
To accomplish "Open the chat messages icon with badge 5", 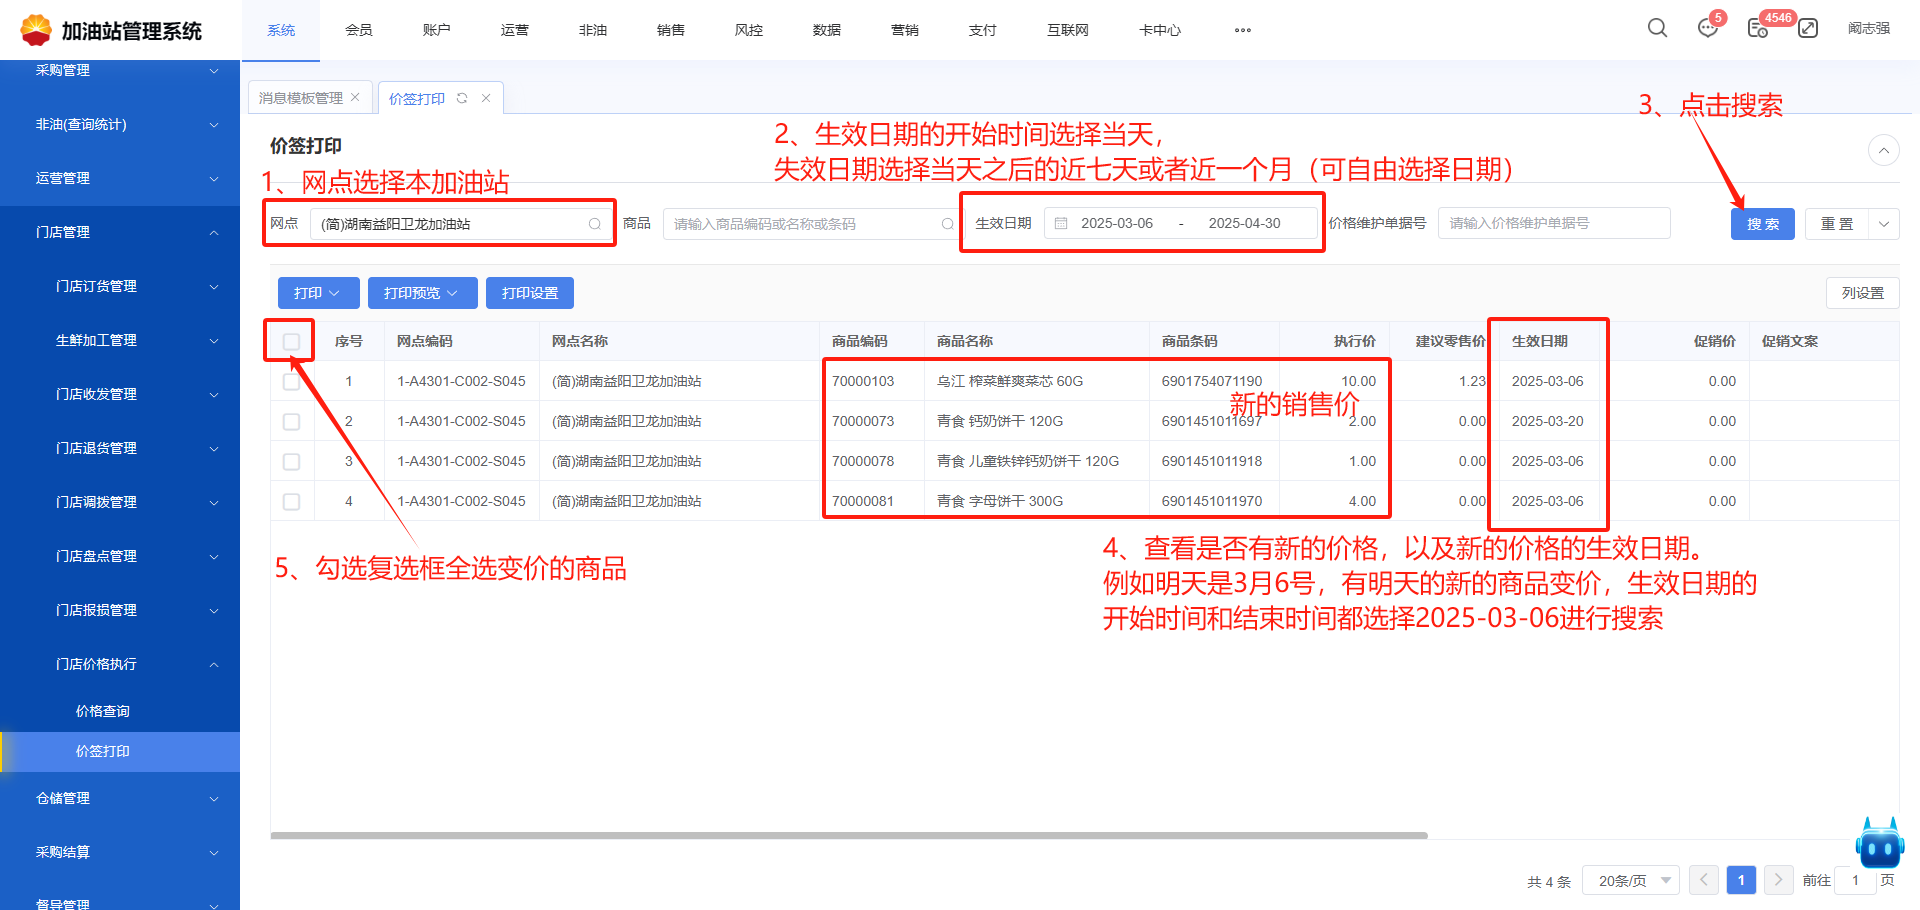I will 1708,28.
